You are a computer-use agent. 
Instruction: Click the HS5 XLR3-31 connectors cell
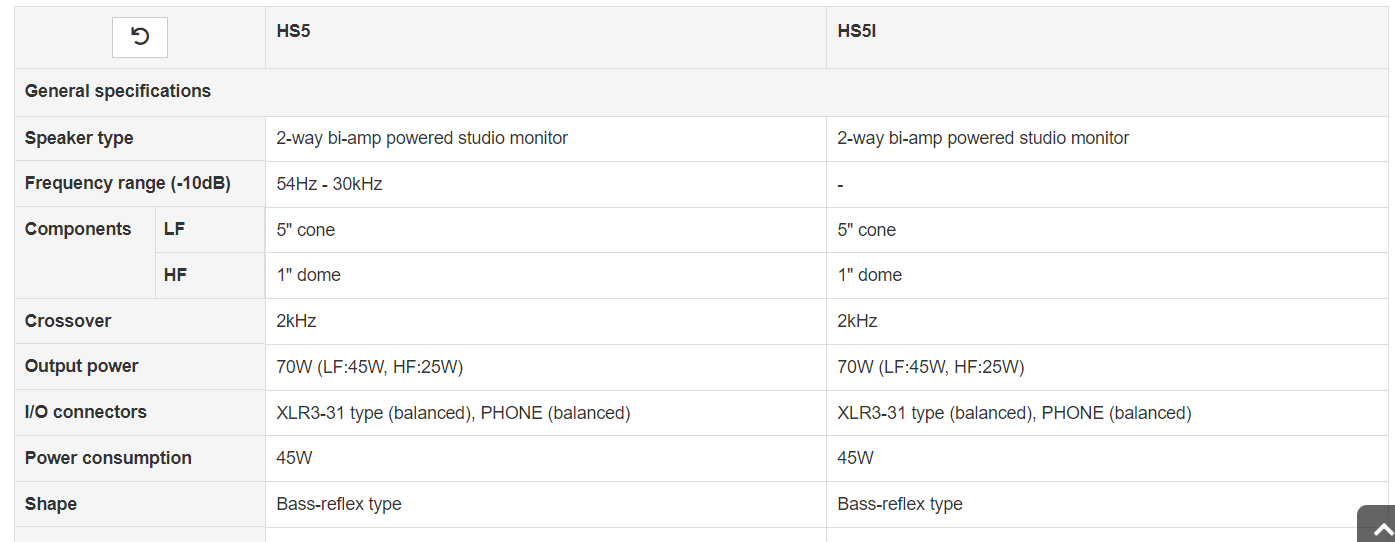pyautogui.click(x=453, y=413)
